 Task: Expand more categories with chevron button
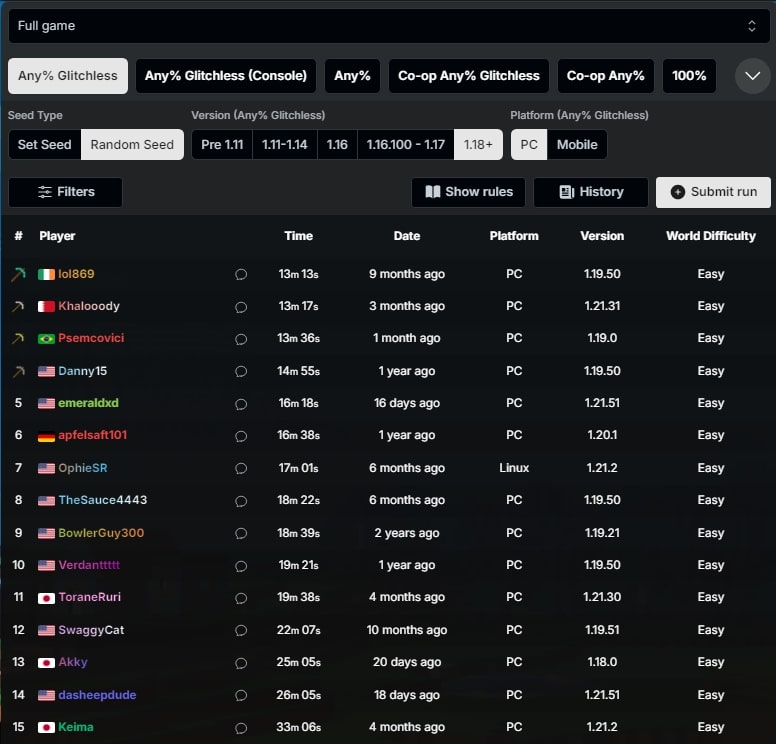pos(753,76)
